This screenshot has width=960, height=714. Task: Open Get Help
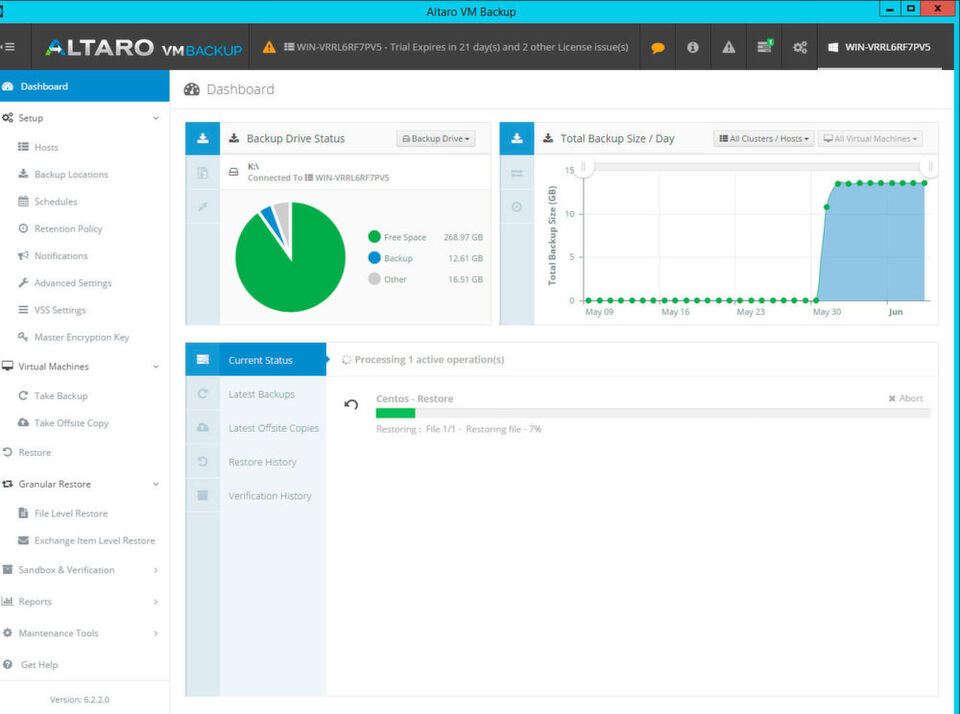tap(39, 664)
